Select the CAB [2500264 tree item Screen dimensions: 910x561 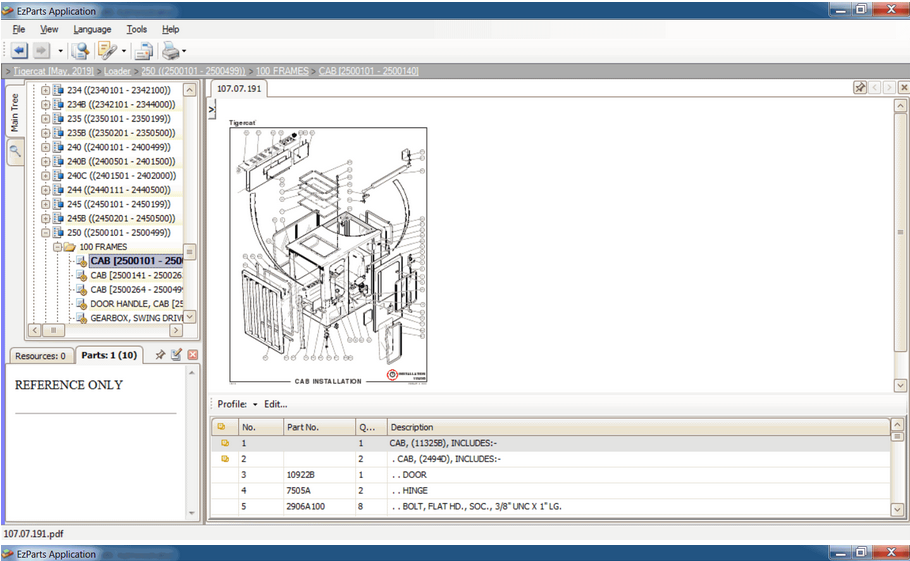136,289
